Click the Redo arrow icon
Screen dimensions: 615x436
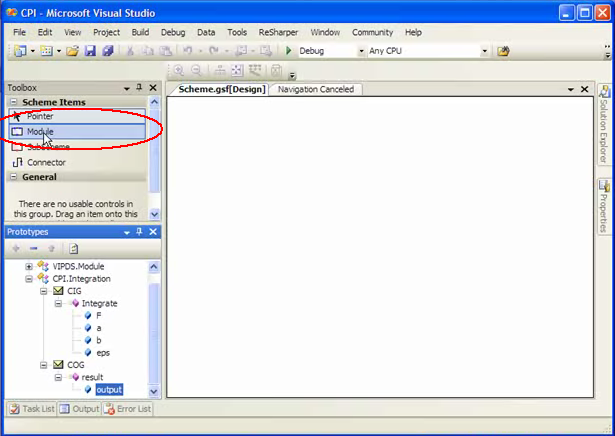[214, 51]
